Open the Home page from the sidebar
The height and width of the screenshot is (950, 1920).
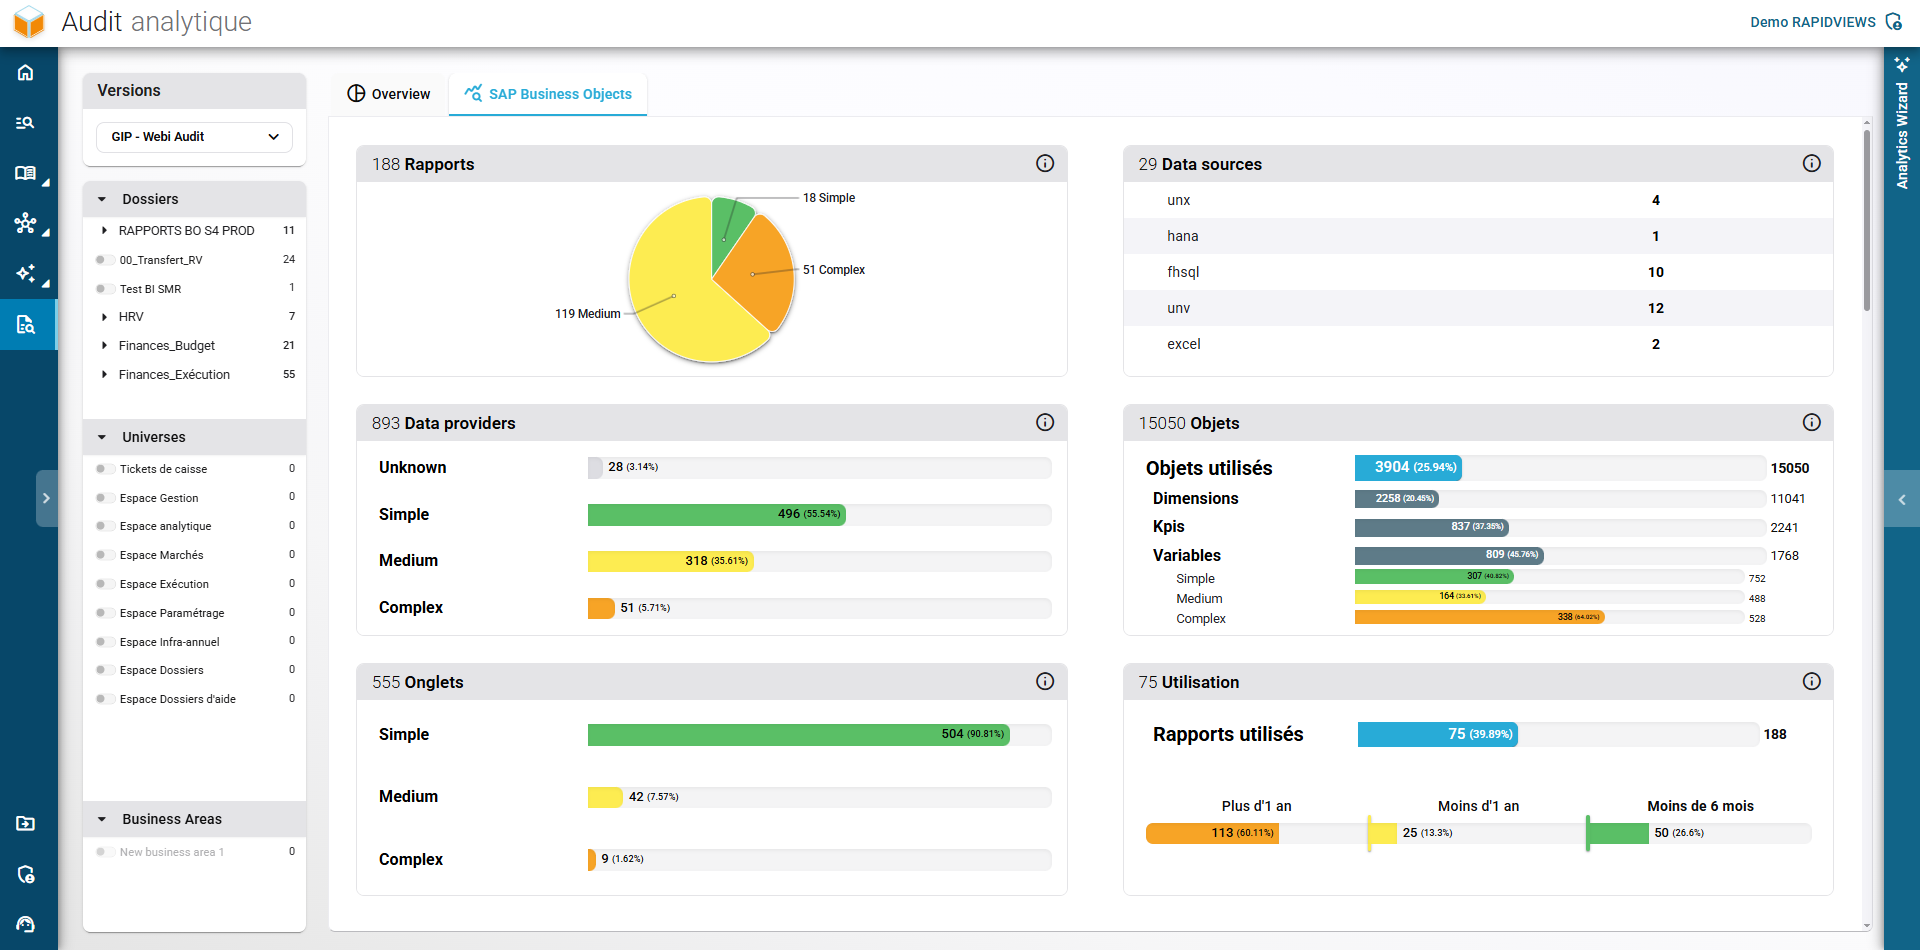pos(26,72)
